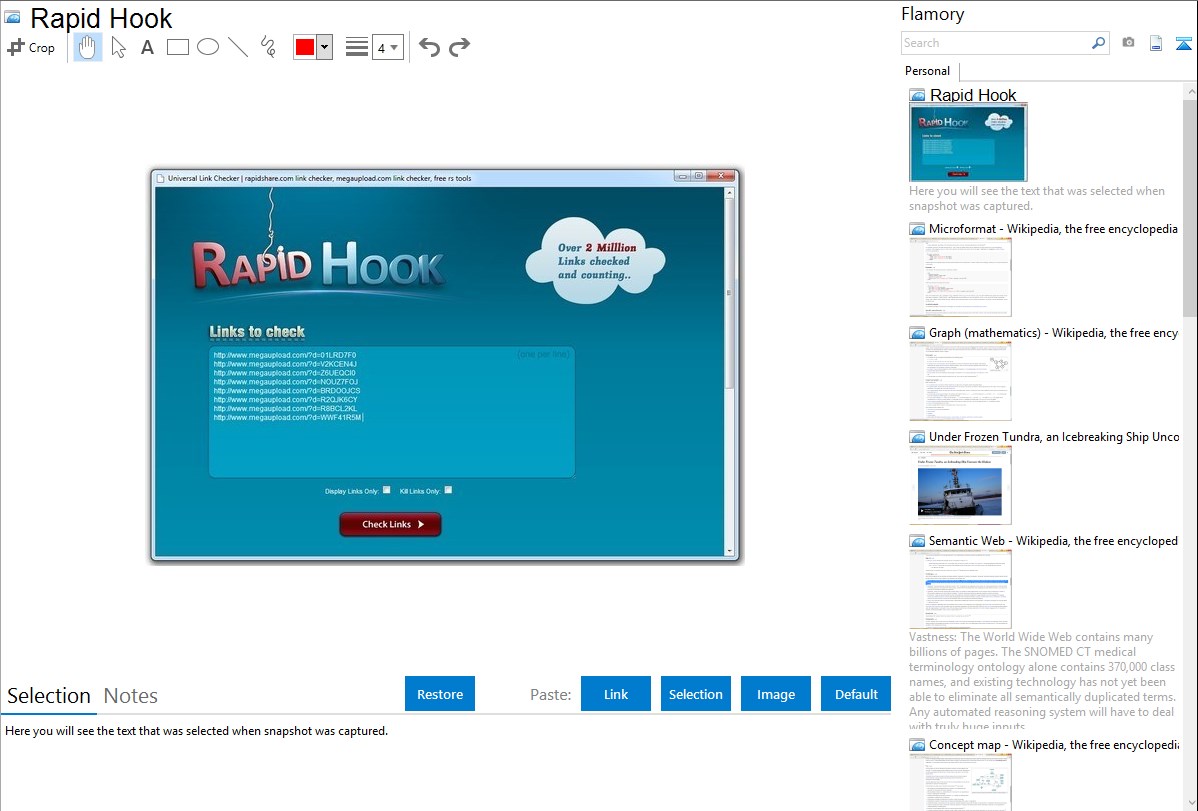Tick the Kill Links Only checkbox

coord(448,490)
